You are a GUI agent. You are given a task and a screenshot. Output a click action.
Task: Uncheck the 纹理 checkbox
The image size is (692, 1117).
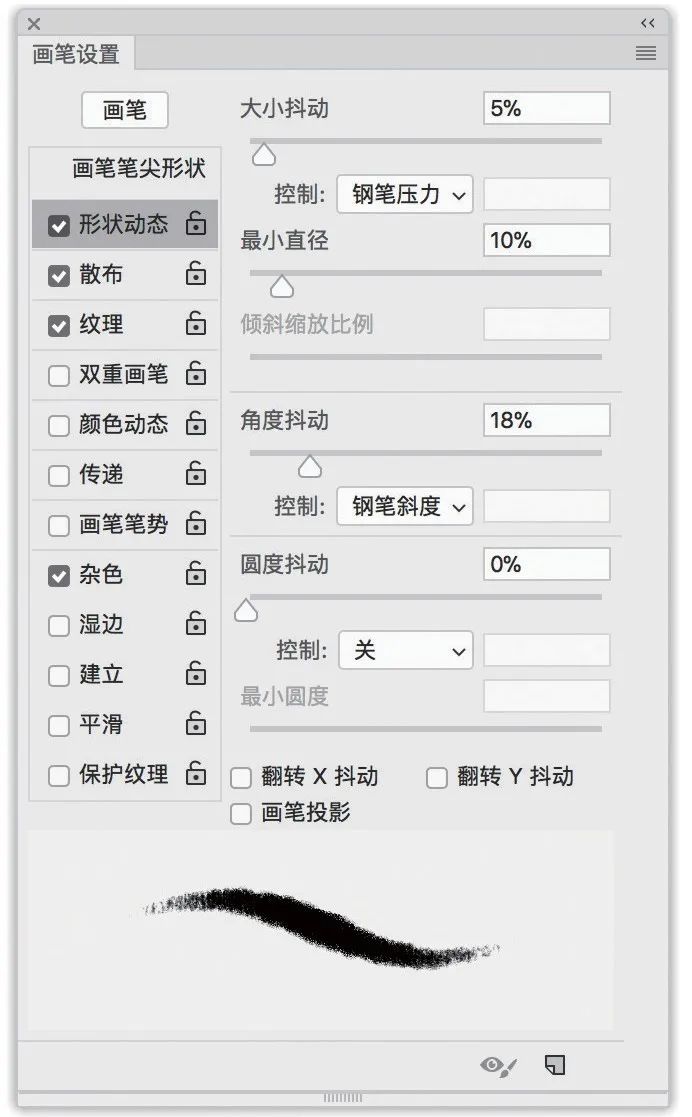click(58, 325)
